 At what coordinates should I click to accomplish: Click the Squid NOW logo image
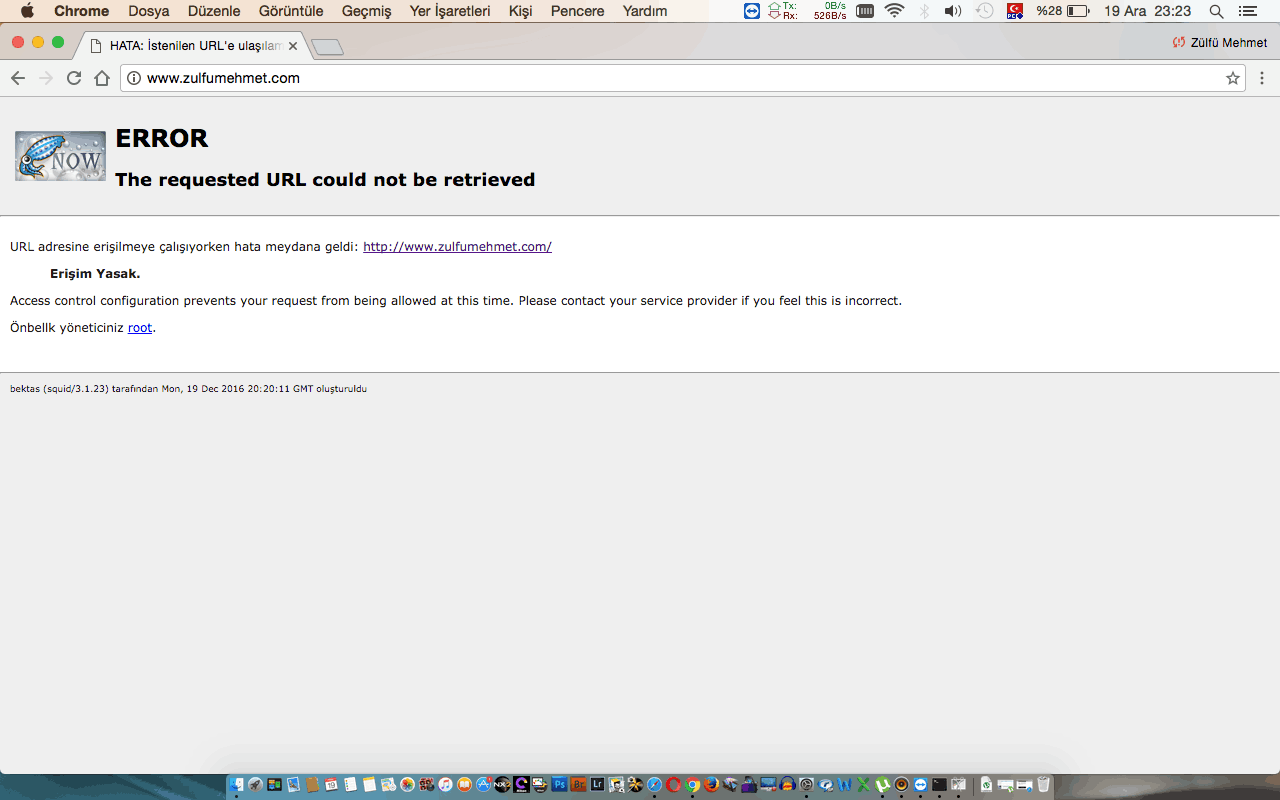[x=60, y=156]
